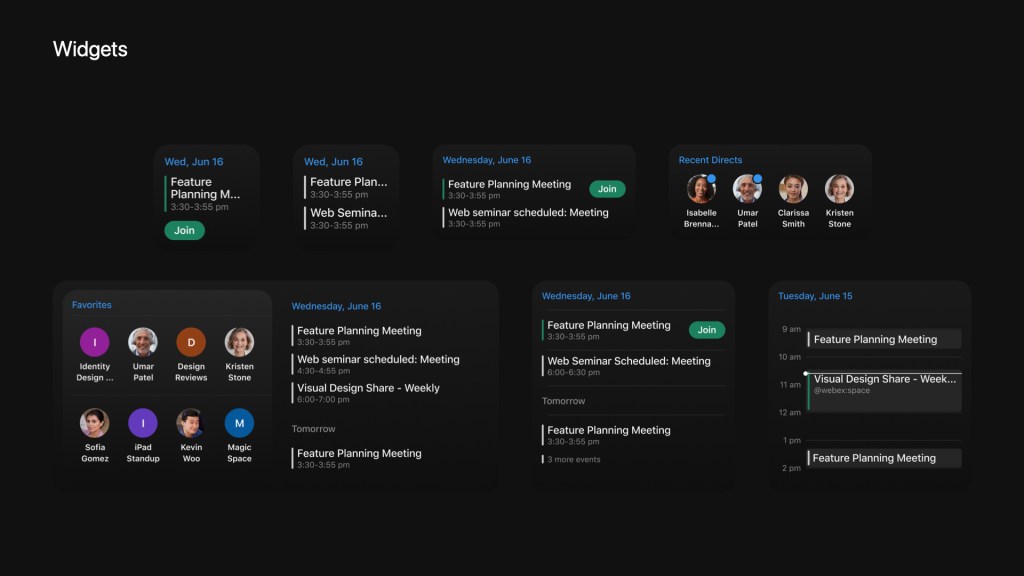Click the Design Reviews space icon
Image resolution: width=1024 pixels, height=576 pixels.
pyautogui.click(x=191, y=342)
